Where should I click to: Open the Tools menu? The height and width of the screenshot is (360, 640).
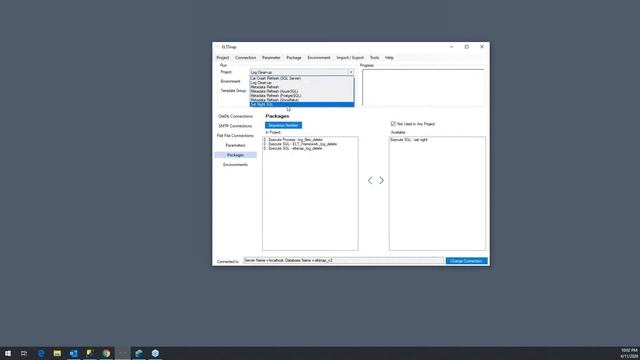(374, 58)
